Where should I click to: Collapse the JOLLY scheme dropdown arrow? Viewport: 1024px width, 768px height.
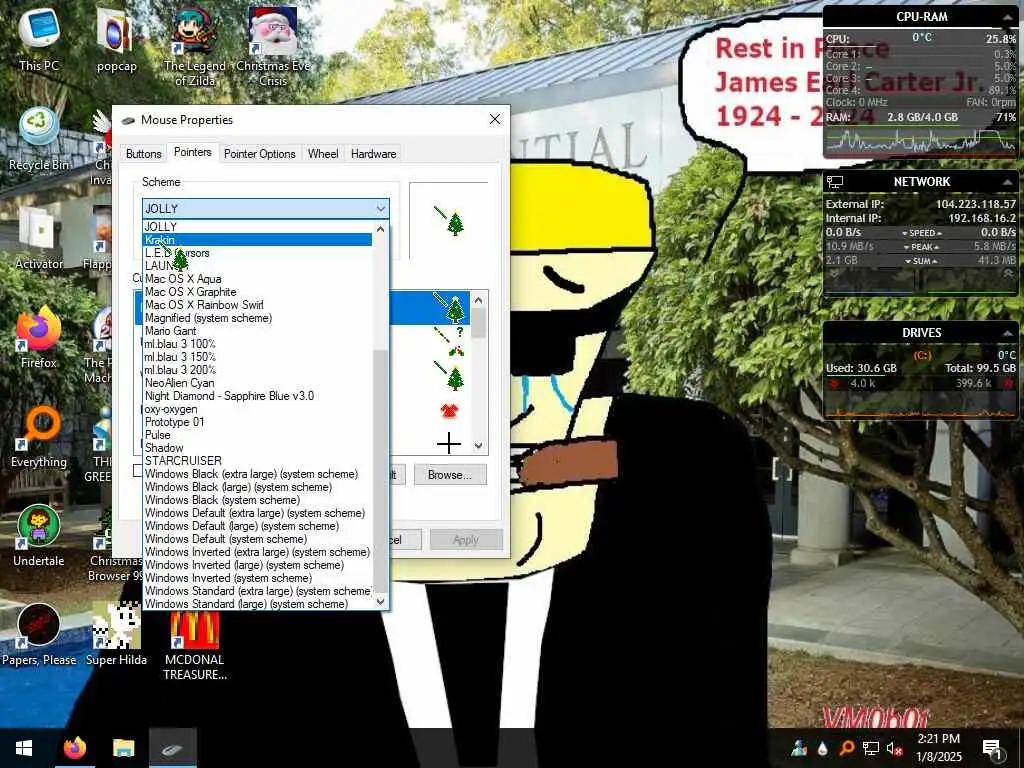click(381, 209)
